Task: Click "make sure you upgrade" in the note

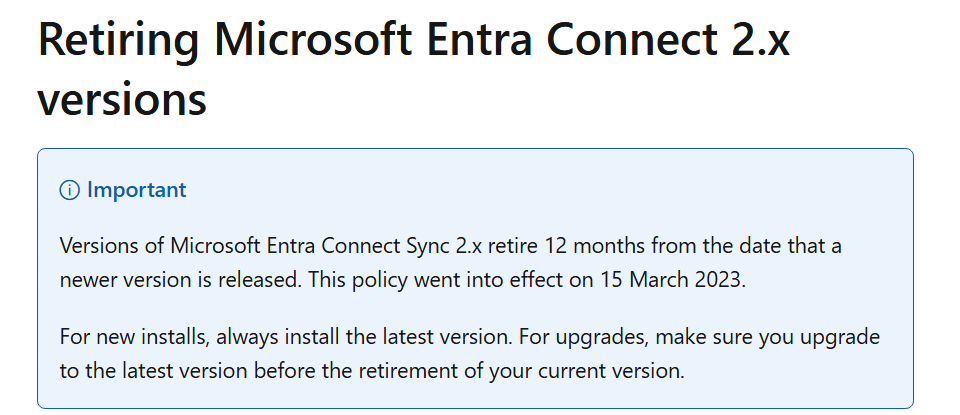Action: [x=768, y=338]
